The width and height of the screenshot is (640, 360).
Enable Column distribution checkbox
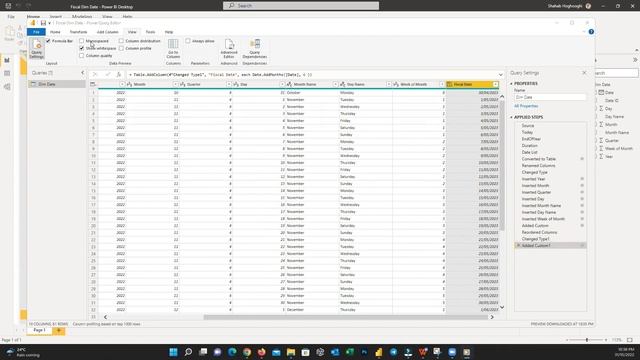pos(121,41)
